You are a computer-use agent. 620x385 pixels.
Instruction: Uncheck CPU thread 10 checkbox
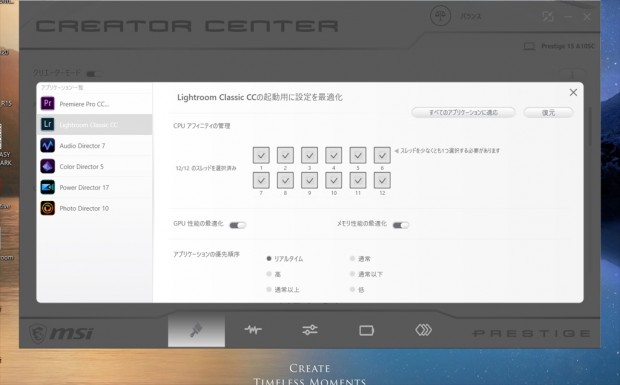(x=334, y=181)
